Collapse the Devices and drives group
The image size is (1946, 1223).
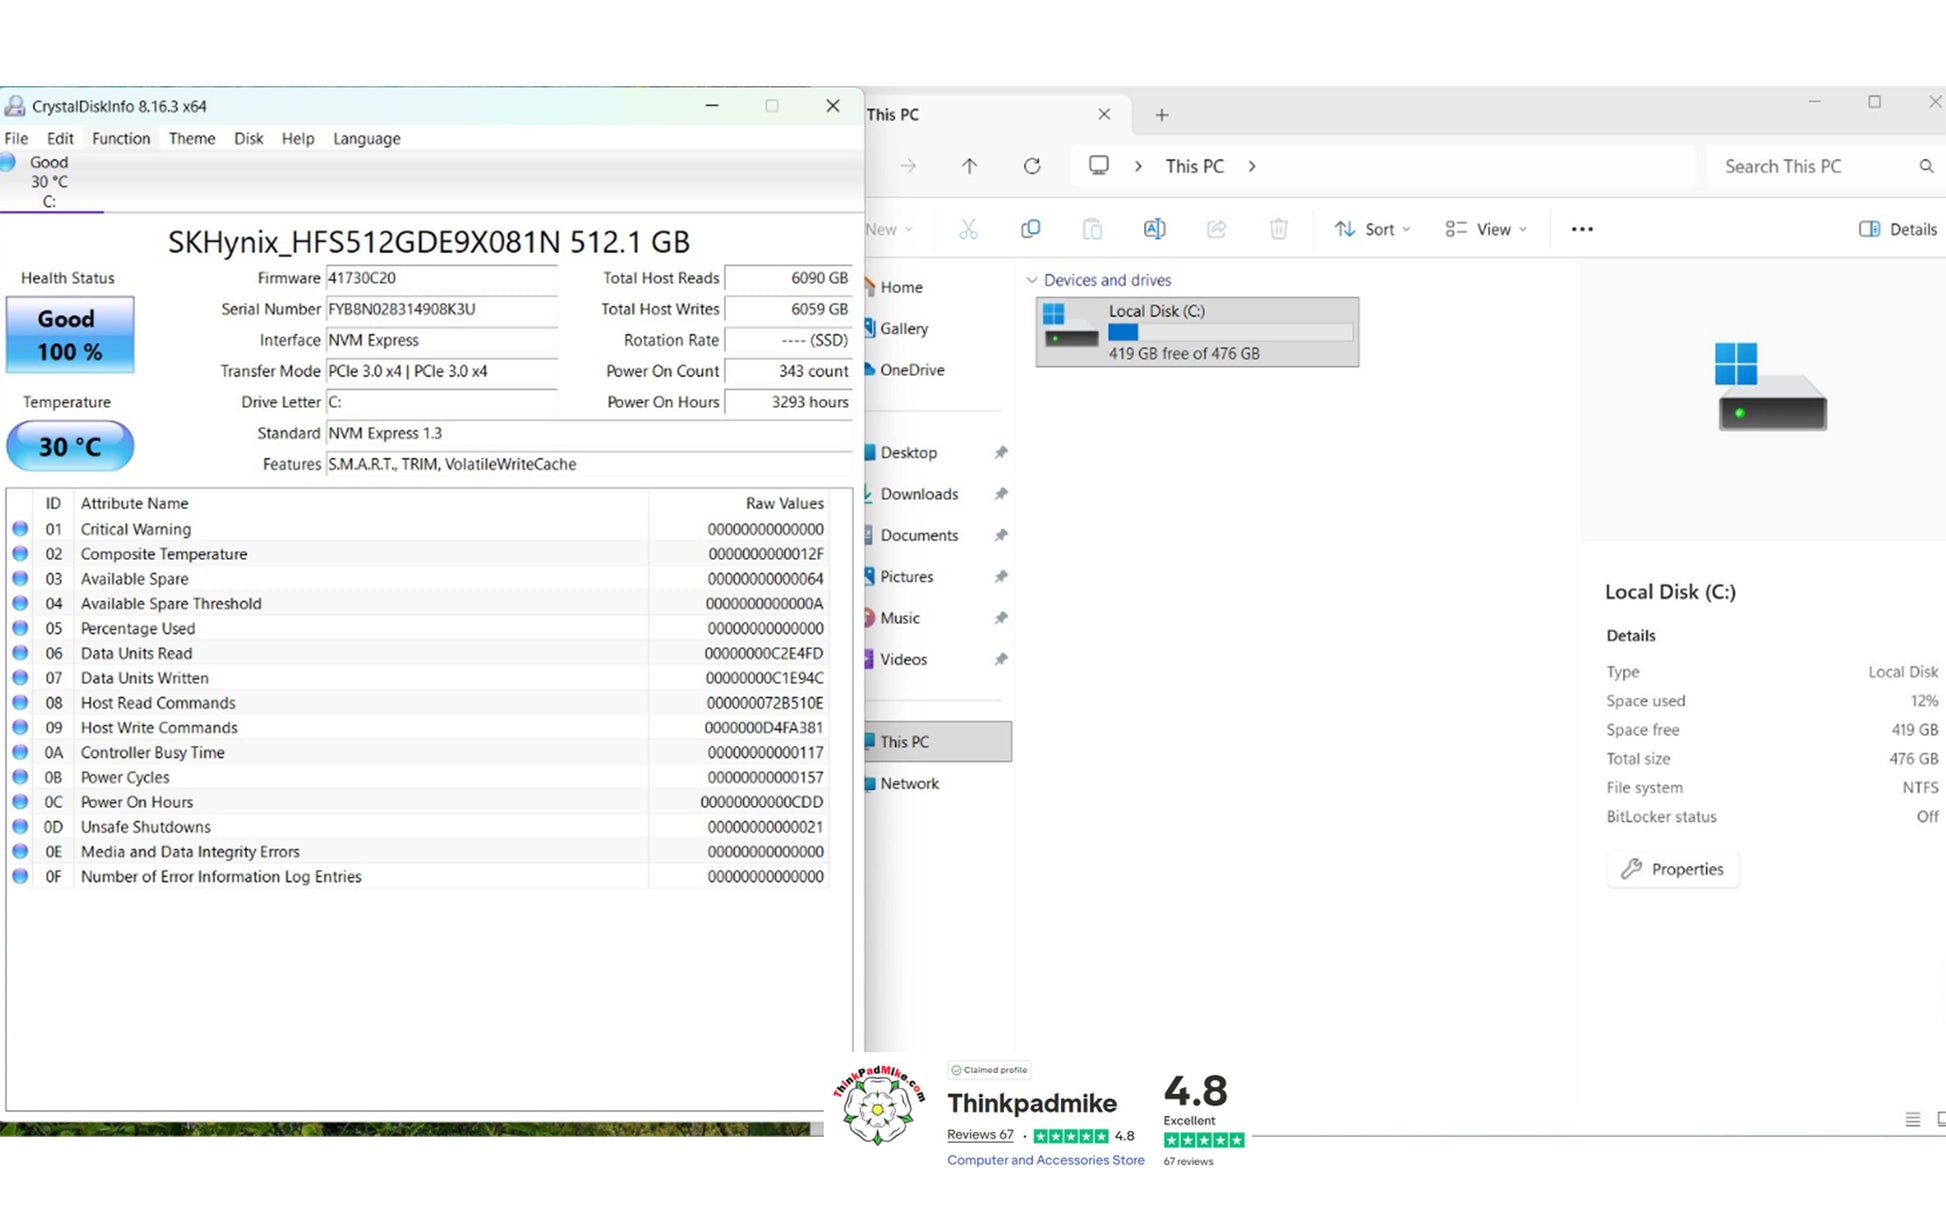pos(1032,280)
